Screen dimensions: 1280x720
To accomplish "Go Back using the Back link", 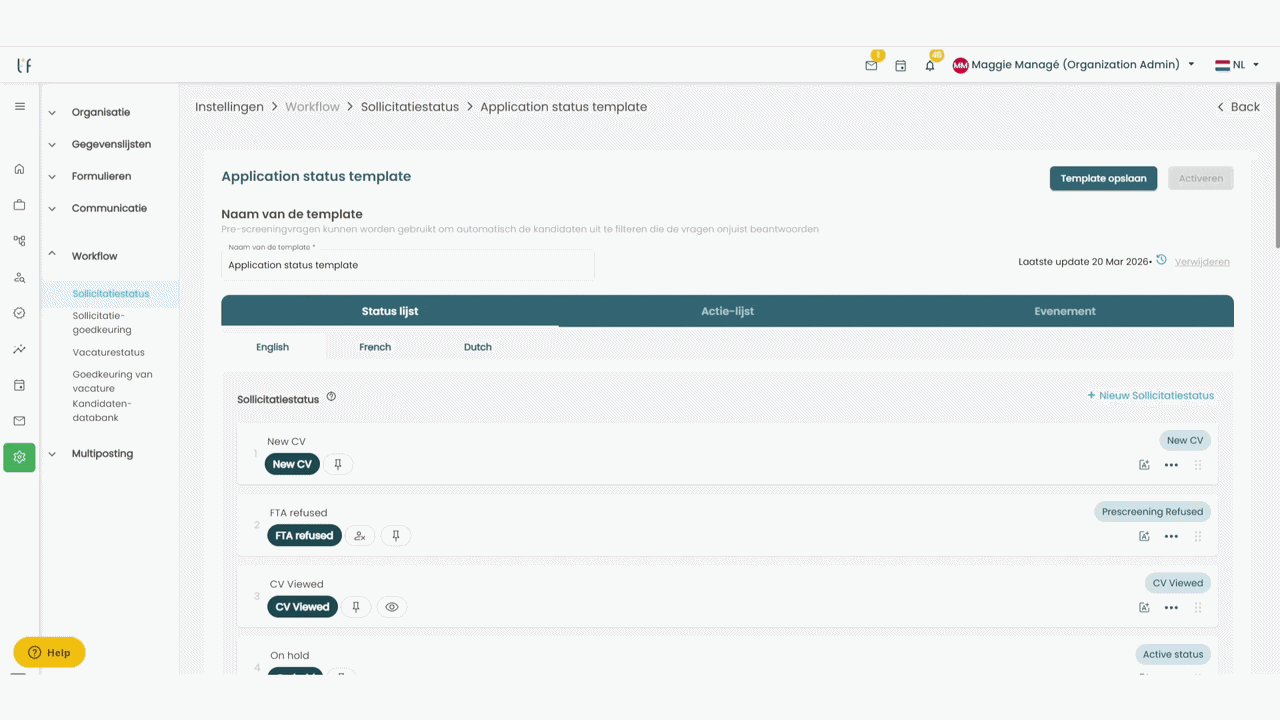I will pyautogui.click(x=1238, y=107).
